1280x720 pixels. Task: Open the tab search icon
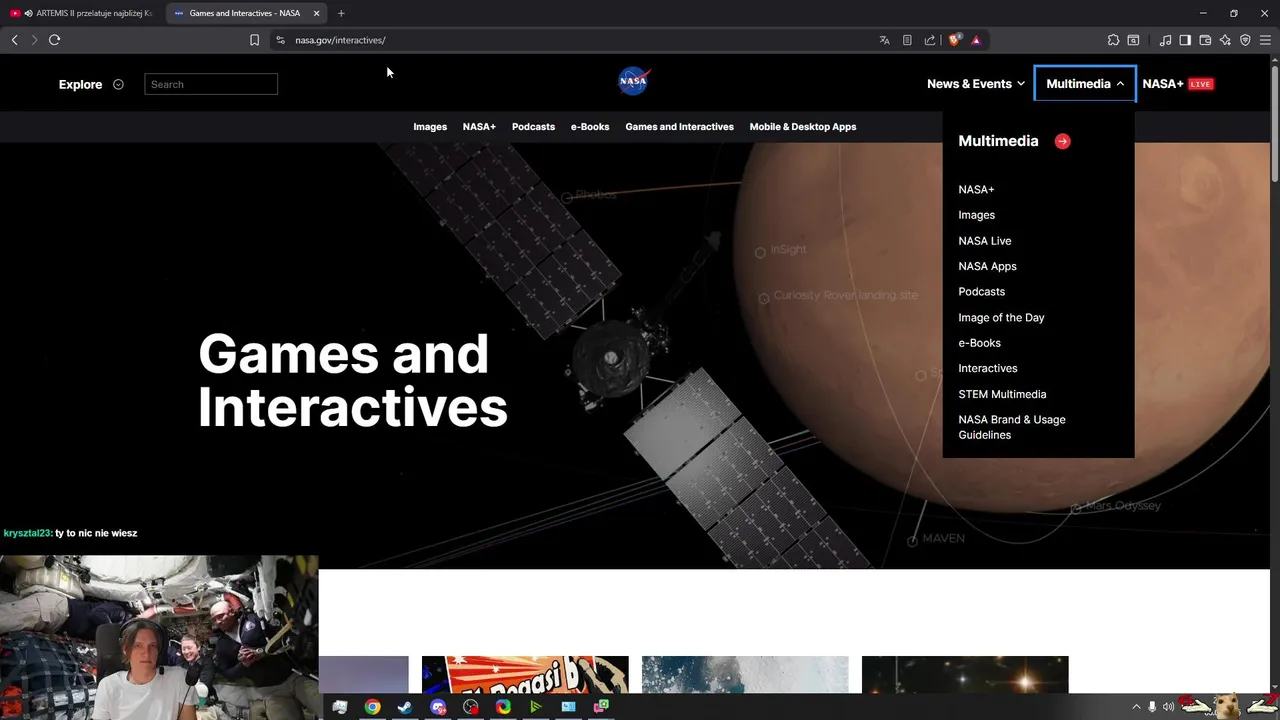tap(1133, 40)
